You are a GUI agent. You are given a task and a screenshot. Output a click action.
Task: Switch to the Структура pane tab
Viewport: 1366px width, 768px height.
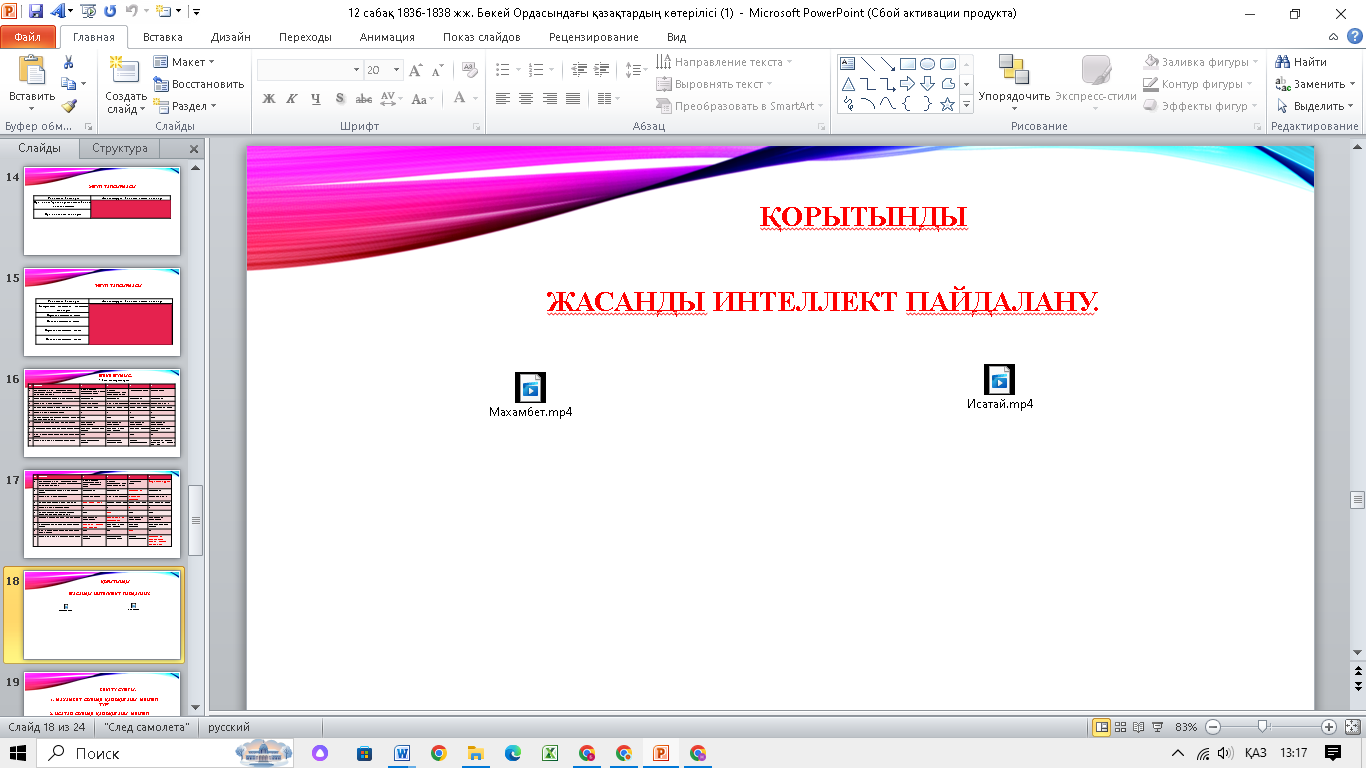tap(120, 148)
